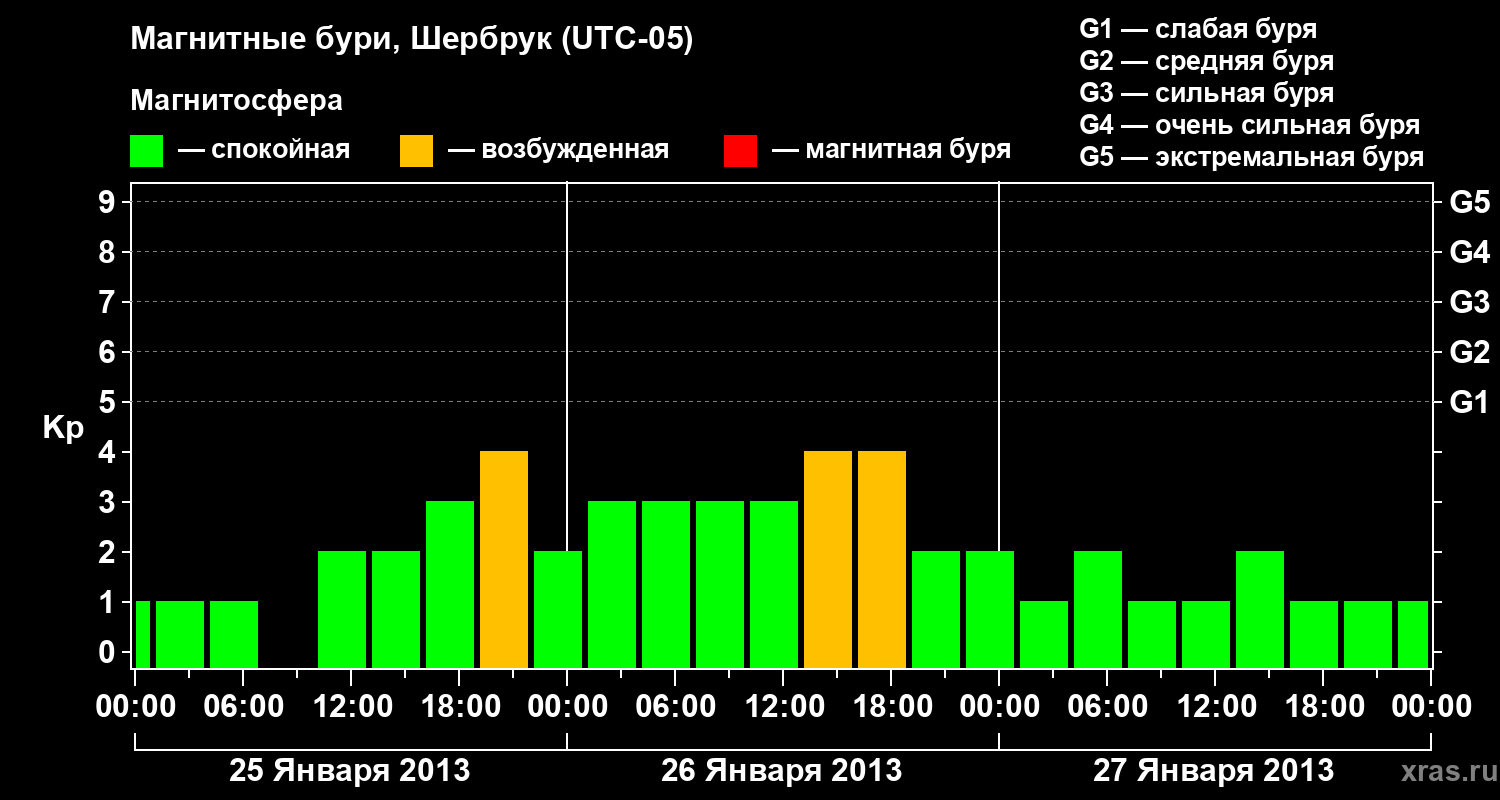
Task: Click the 'G2' label on the right axis
Action: point(1469,352)
